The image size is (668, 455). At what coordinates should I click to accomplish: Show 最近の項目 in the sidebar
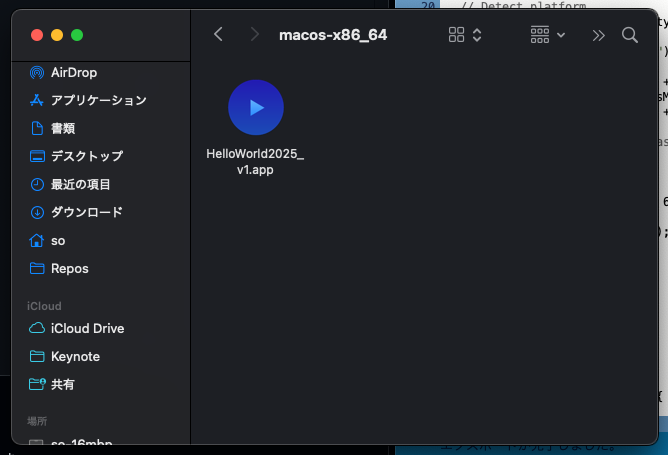click(x=101, y=184)
